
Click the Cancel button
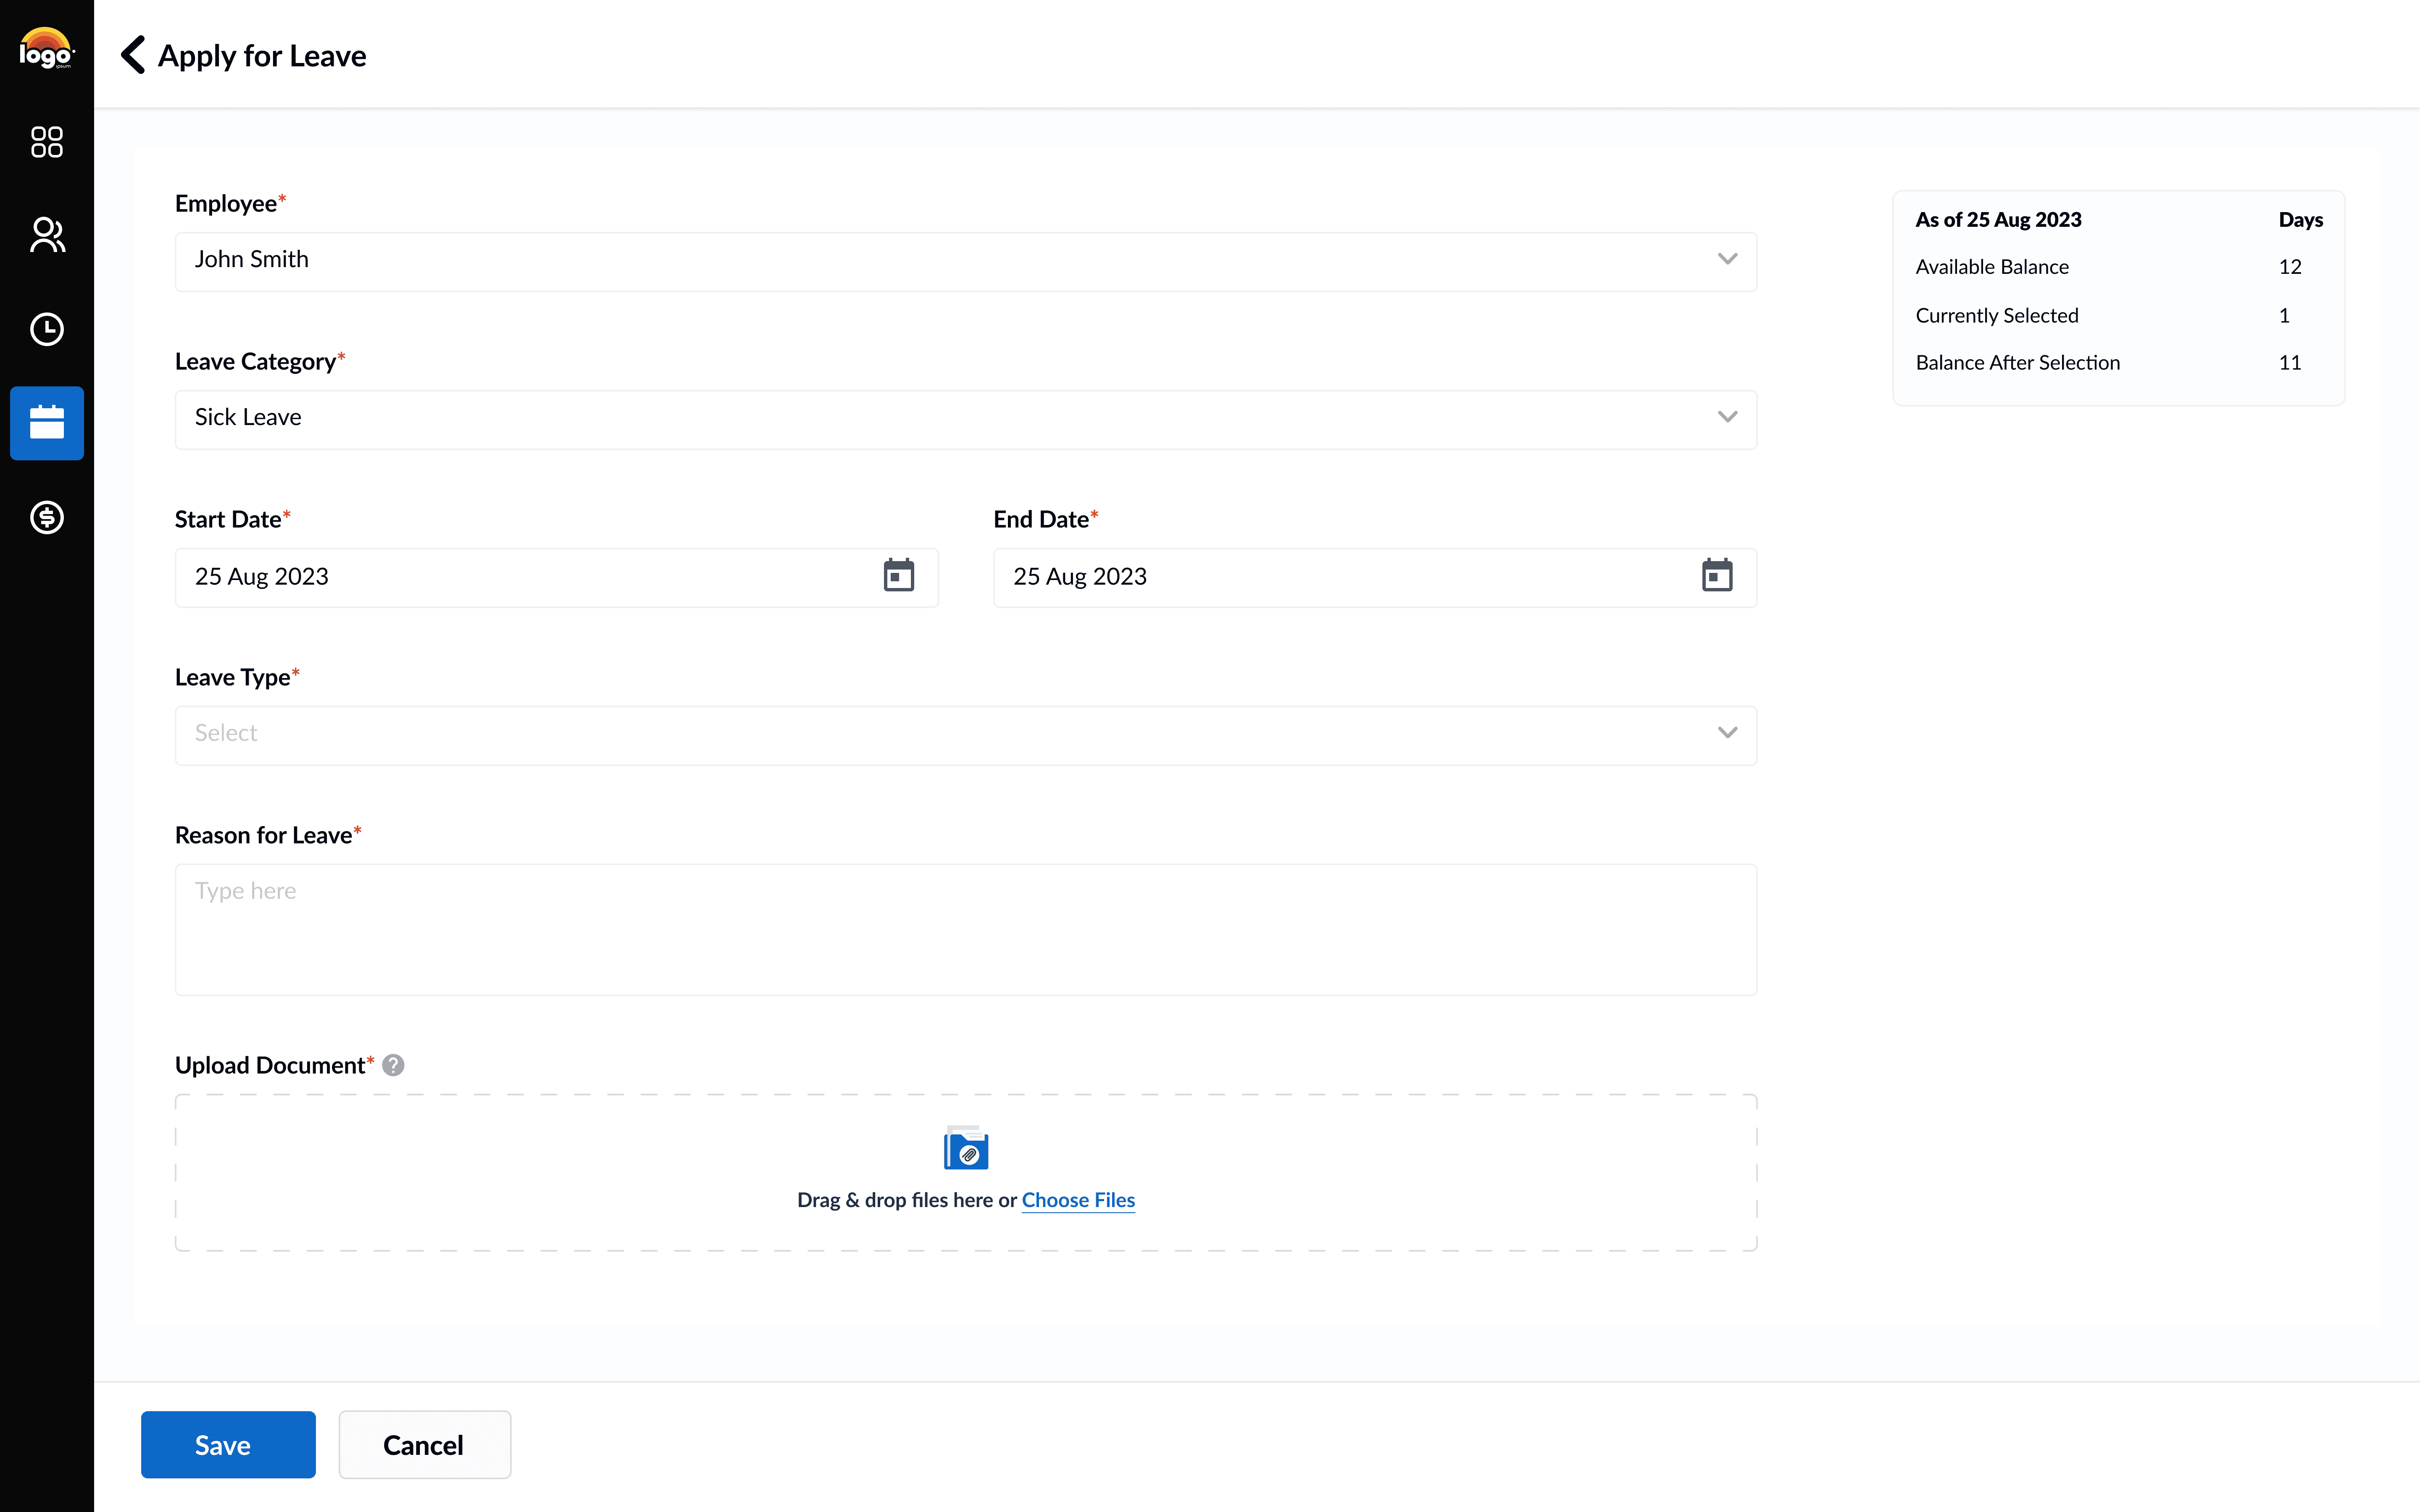click(425, 1445)
